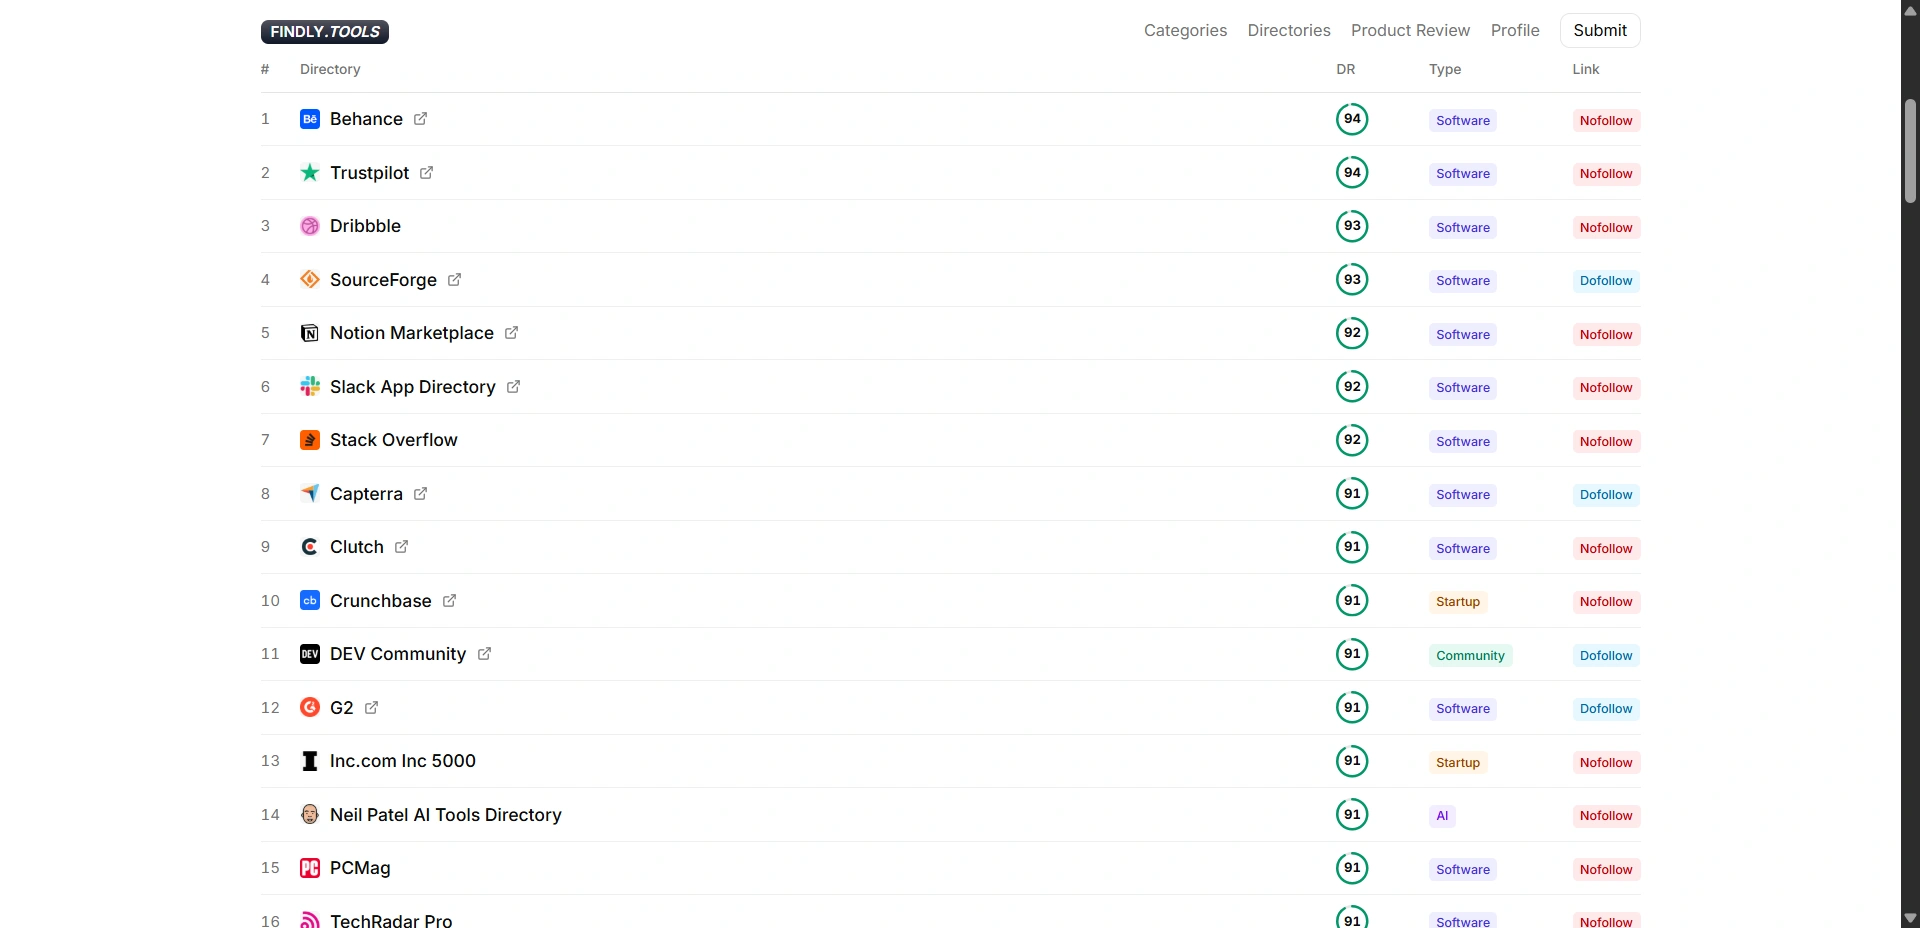This screenshot has height=928, width=1920.
Task: Click the SourceForge logo icon
Action: click(310, 280)
